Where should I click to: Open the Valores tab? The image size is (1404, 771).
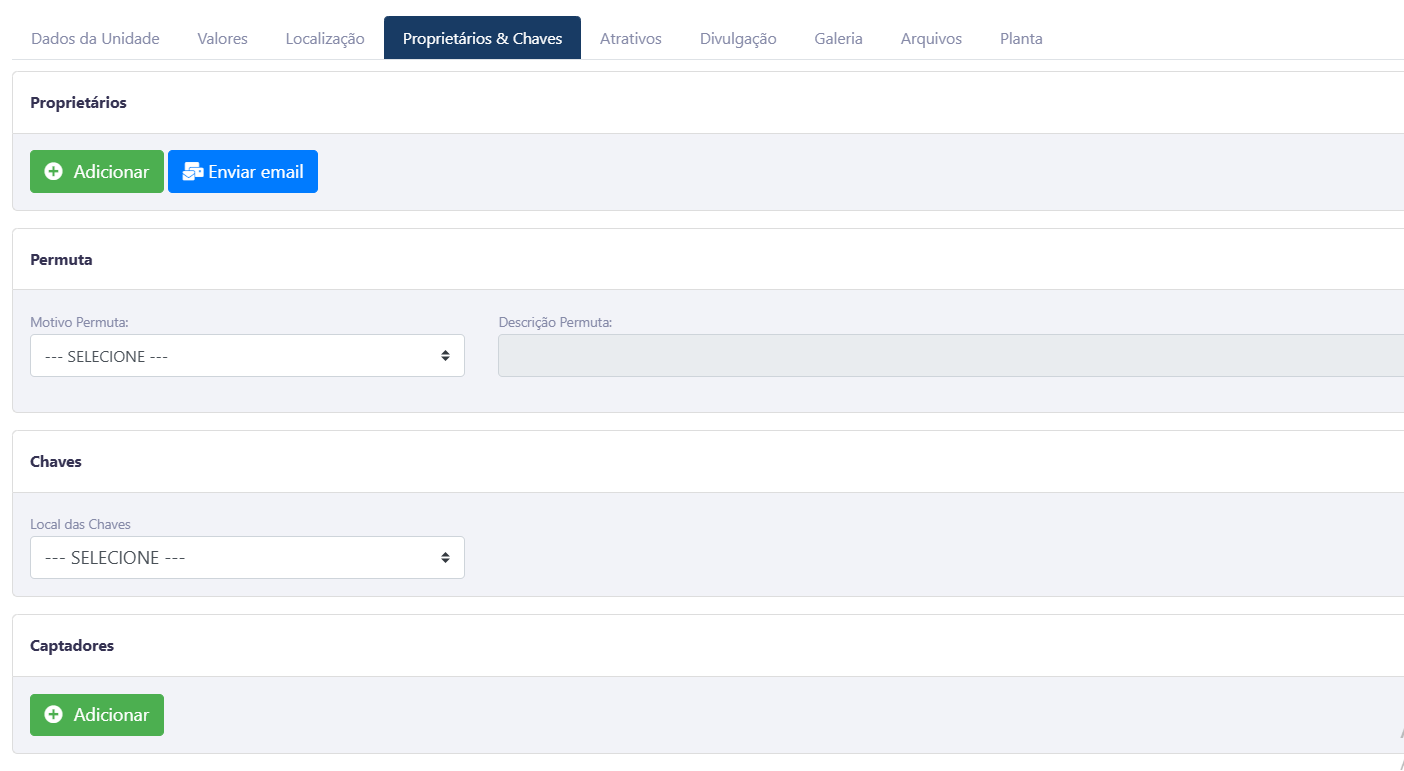222,39
